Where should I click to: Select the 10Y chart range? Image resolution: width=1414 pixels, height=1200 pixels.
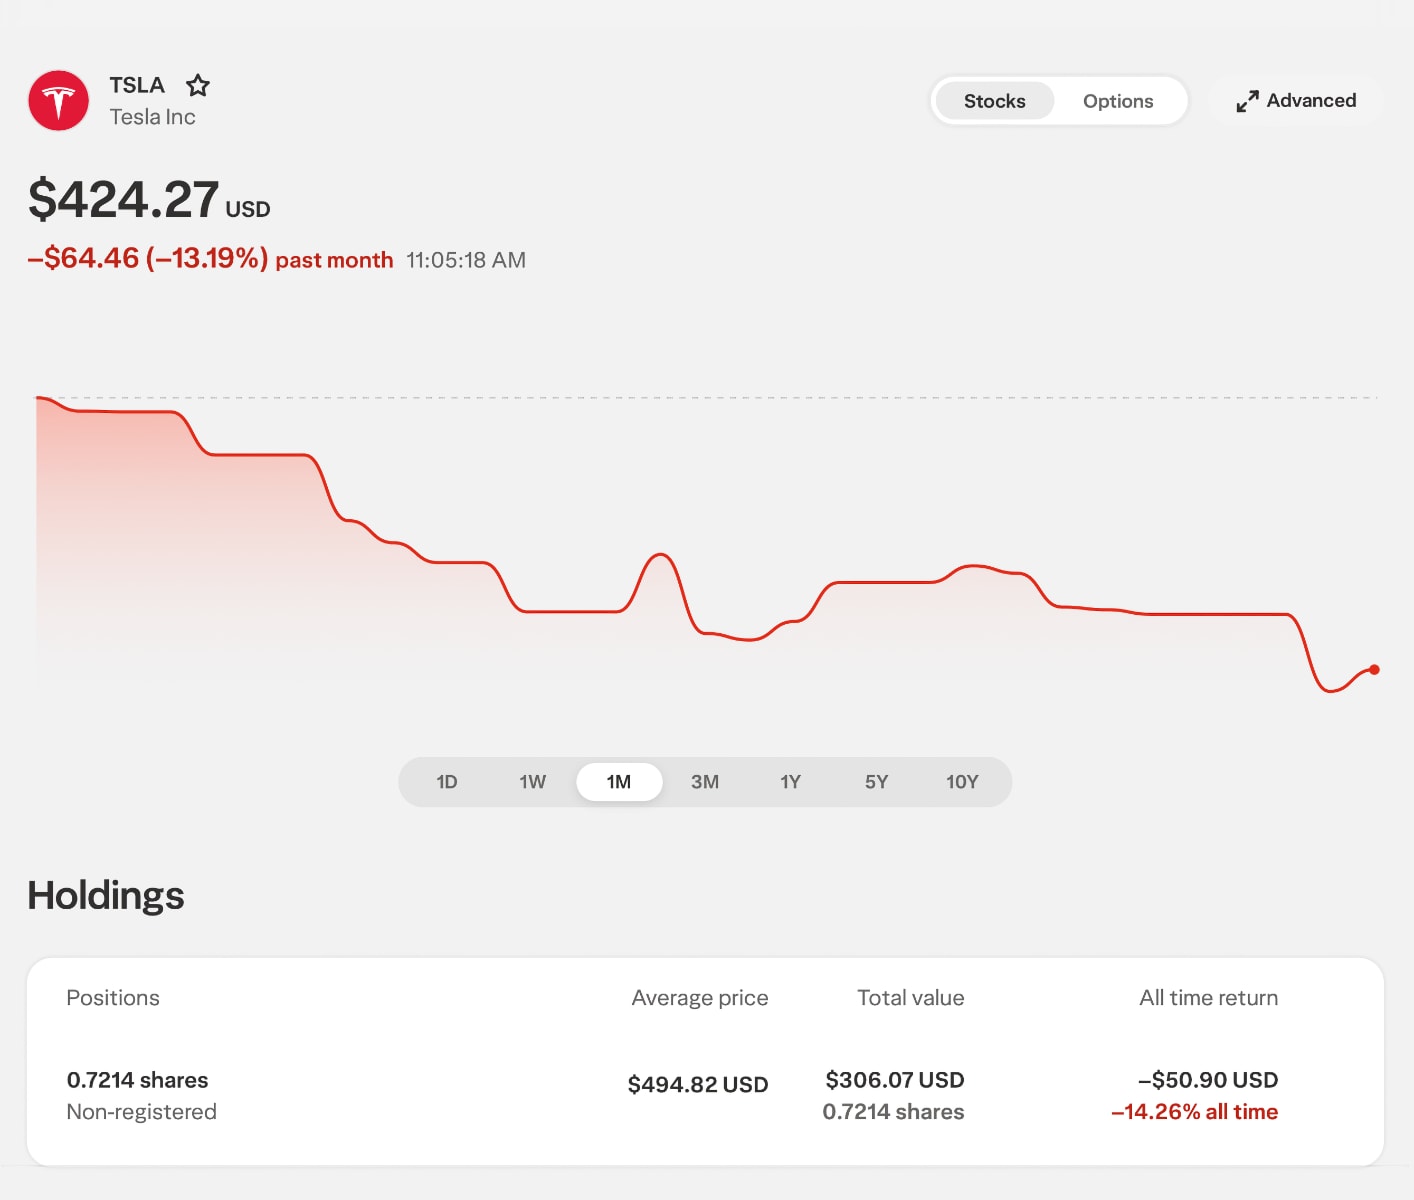pyautogui.click(x=962, y=782)
